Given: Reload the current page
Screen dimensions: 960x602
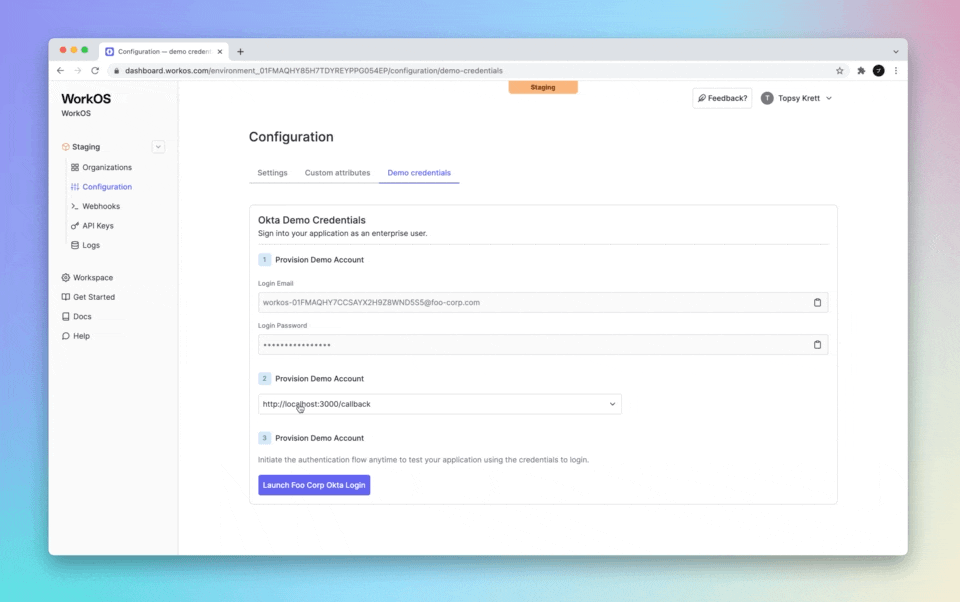Looking at the screenshot, I should 95,70.
